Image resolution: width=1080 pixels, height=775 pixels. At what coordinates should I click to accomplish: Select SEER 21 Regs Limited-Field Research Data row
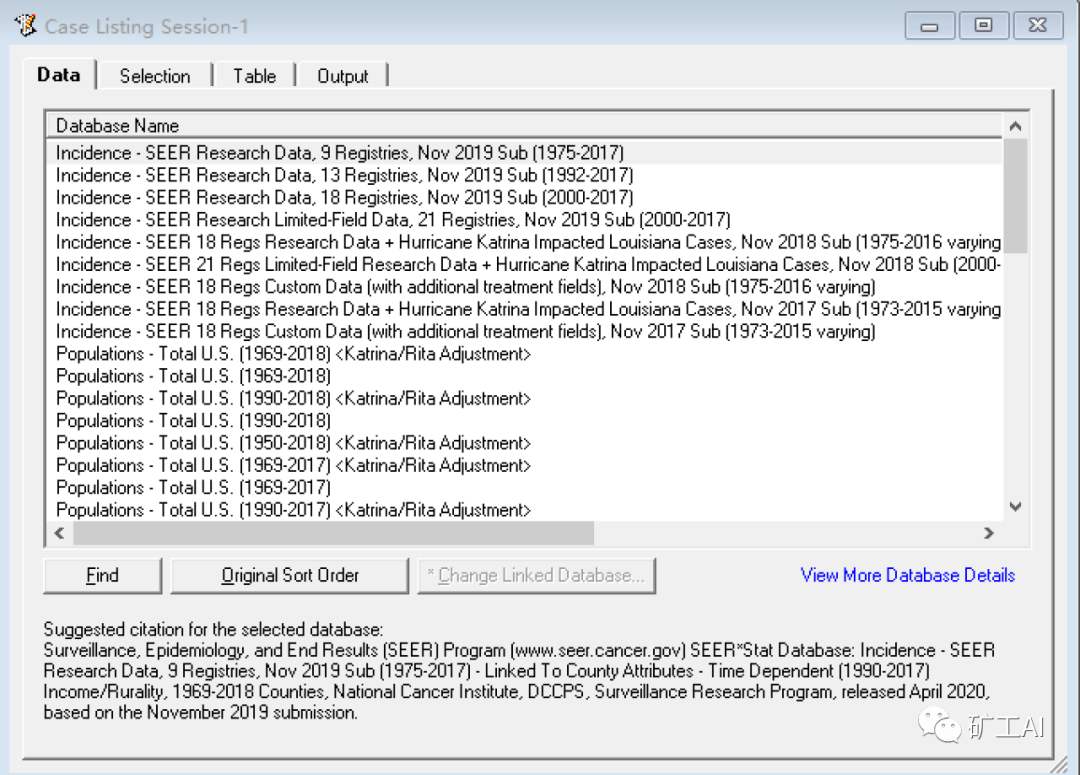click(524, 264)
